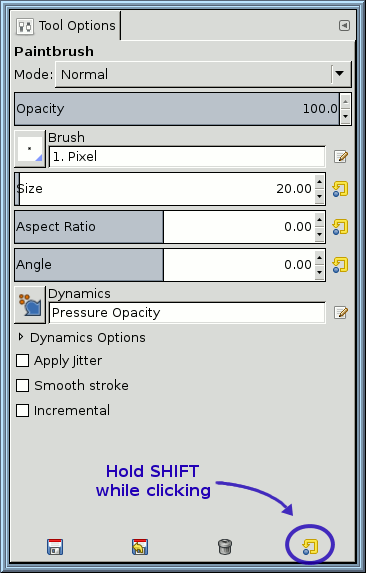The height and width of the screenshot is (573, 366).
Task: Decrease Size with the down arrow
Action: coord(320,197)
